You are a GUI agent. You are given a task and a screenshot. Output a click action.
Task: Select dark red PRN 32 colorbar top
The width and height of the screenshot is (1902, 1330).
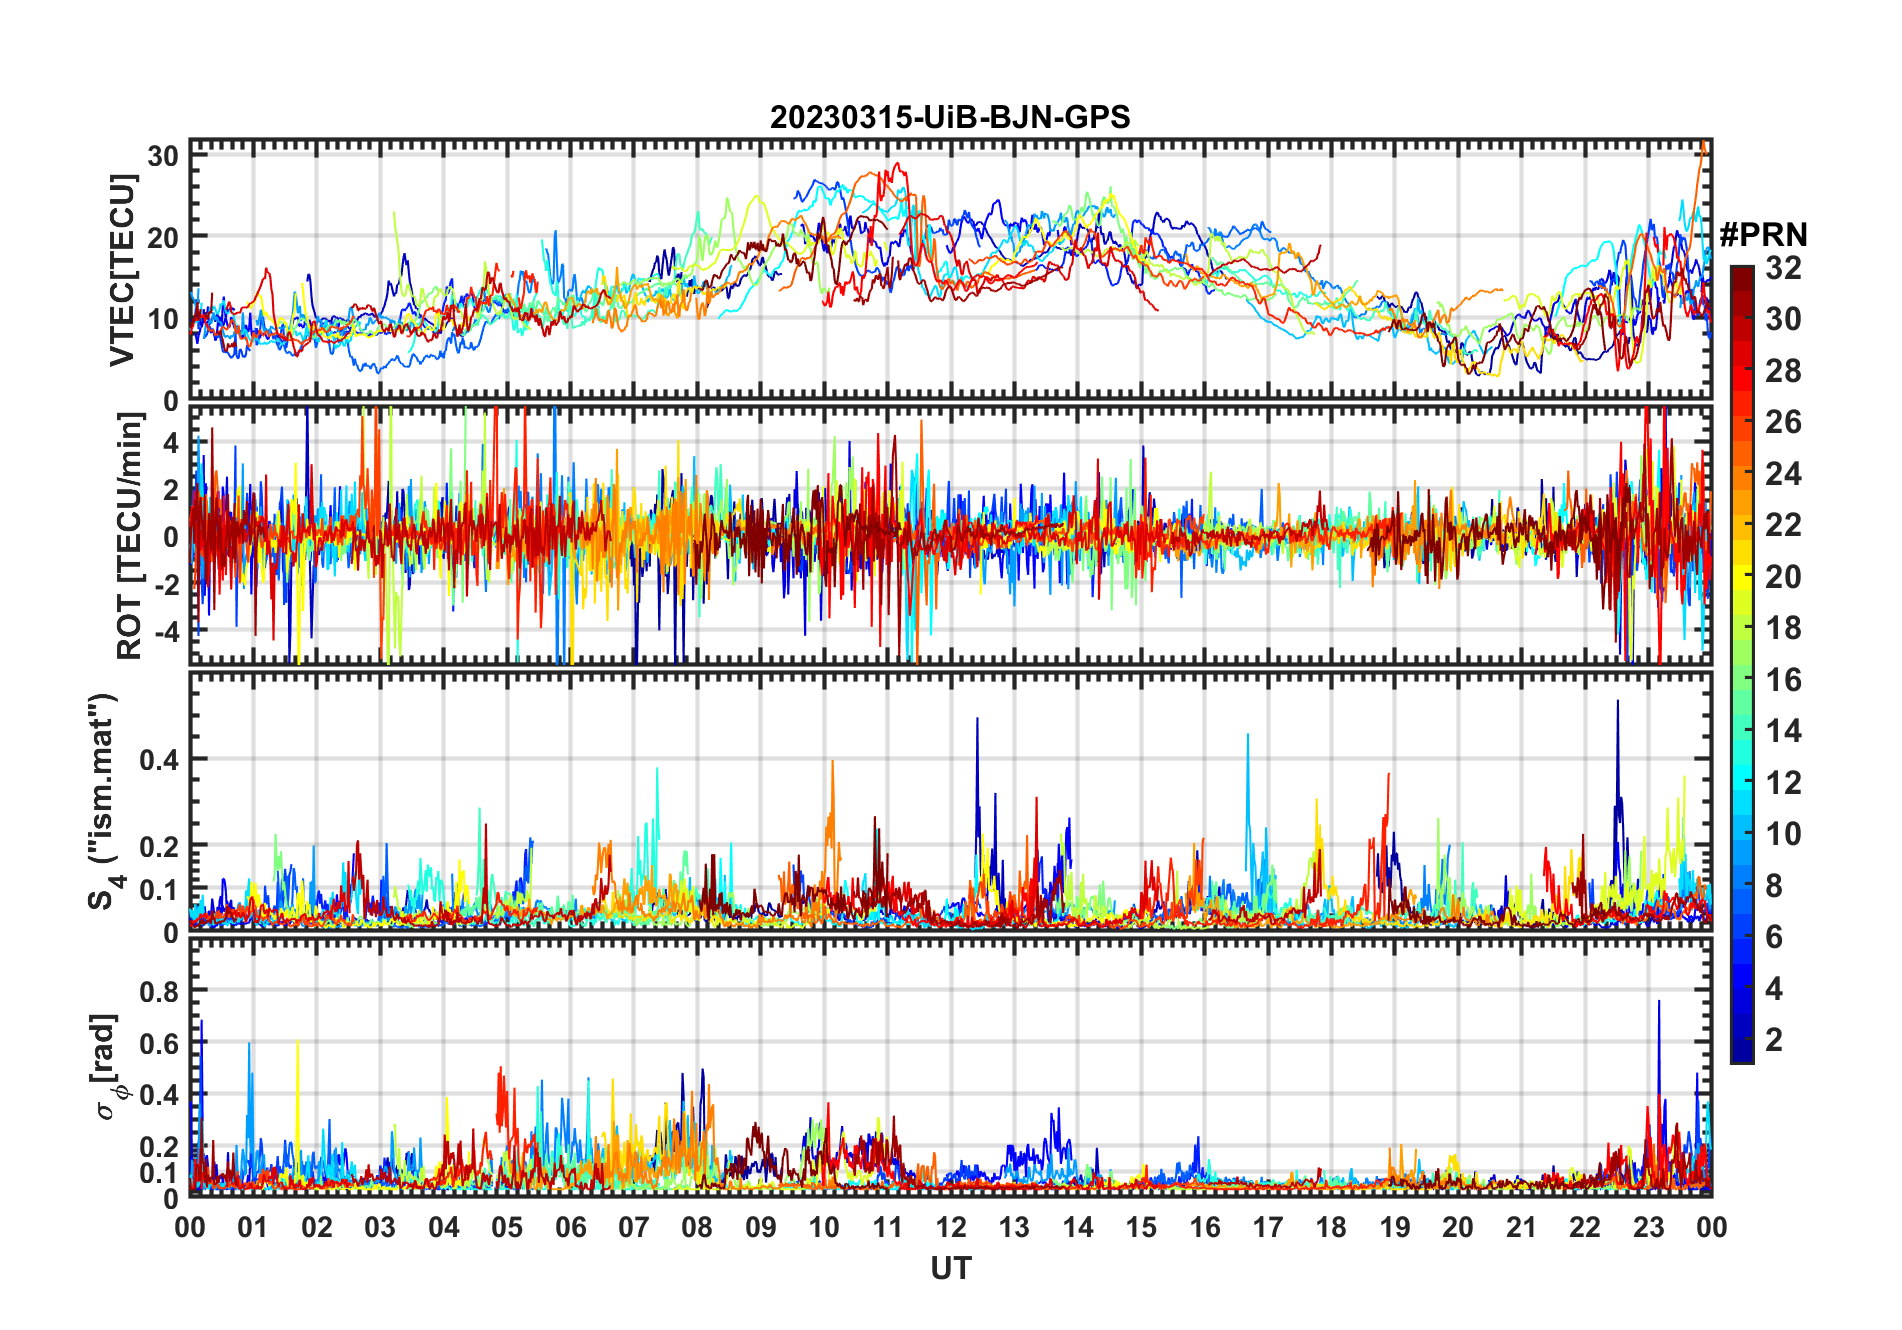[1742, 274]
